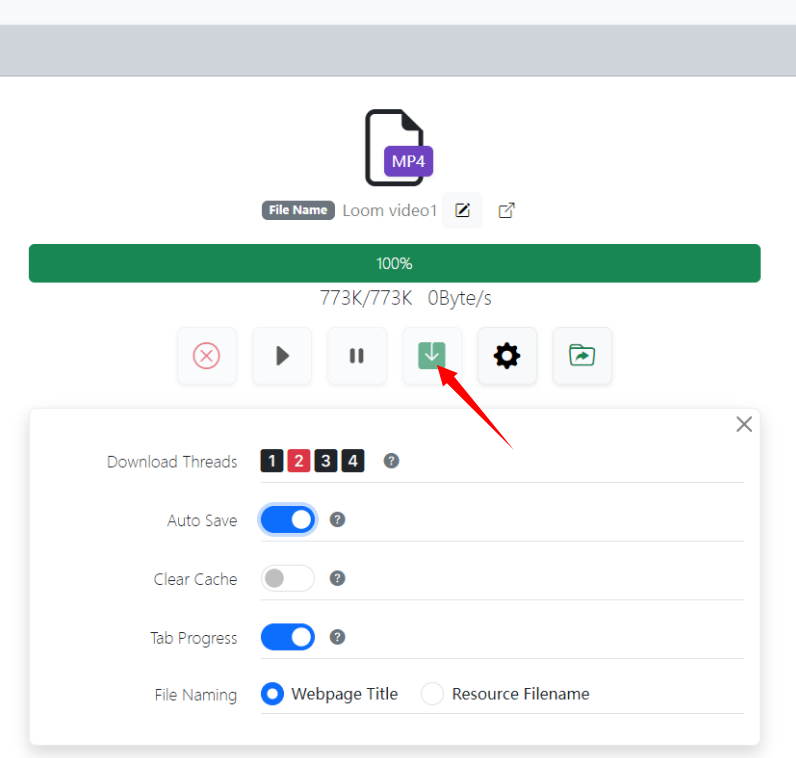Toggle the Auto Save switch

pyautogui.click(x=288, y=520)
